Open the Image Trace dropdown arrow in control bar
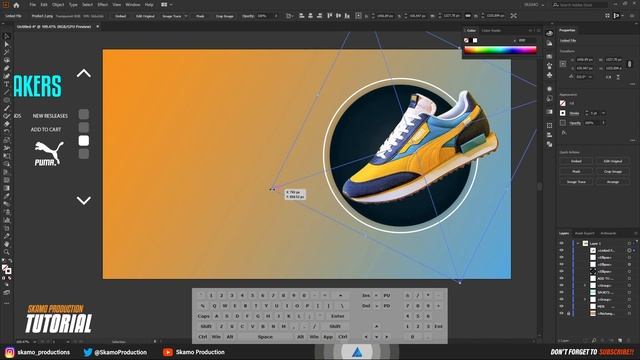 pos(186,16)
